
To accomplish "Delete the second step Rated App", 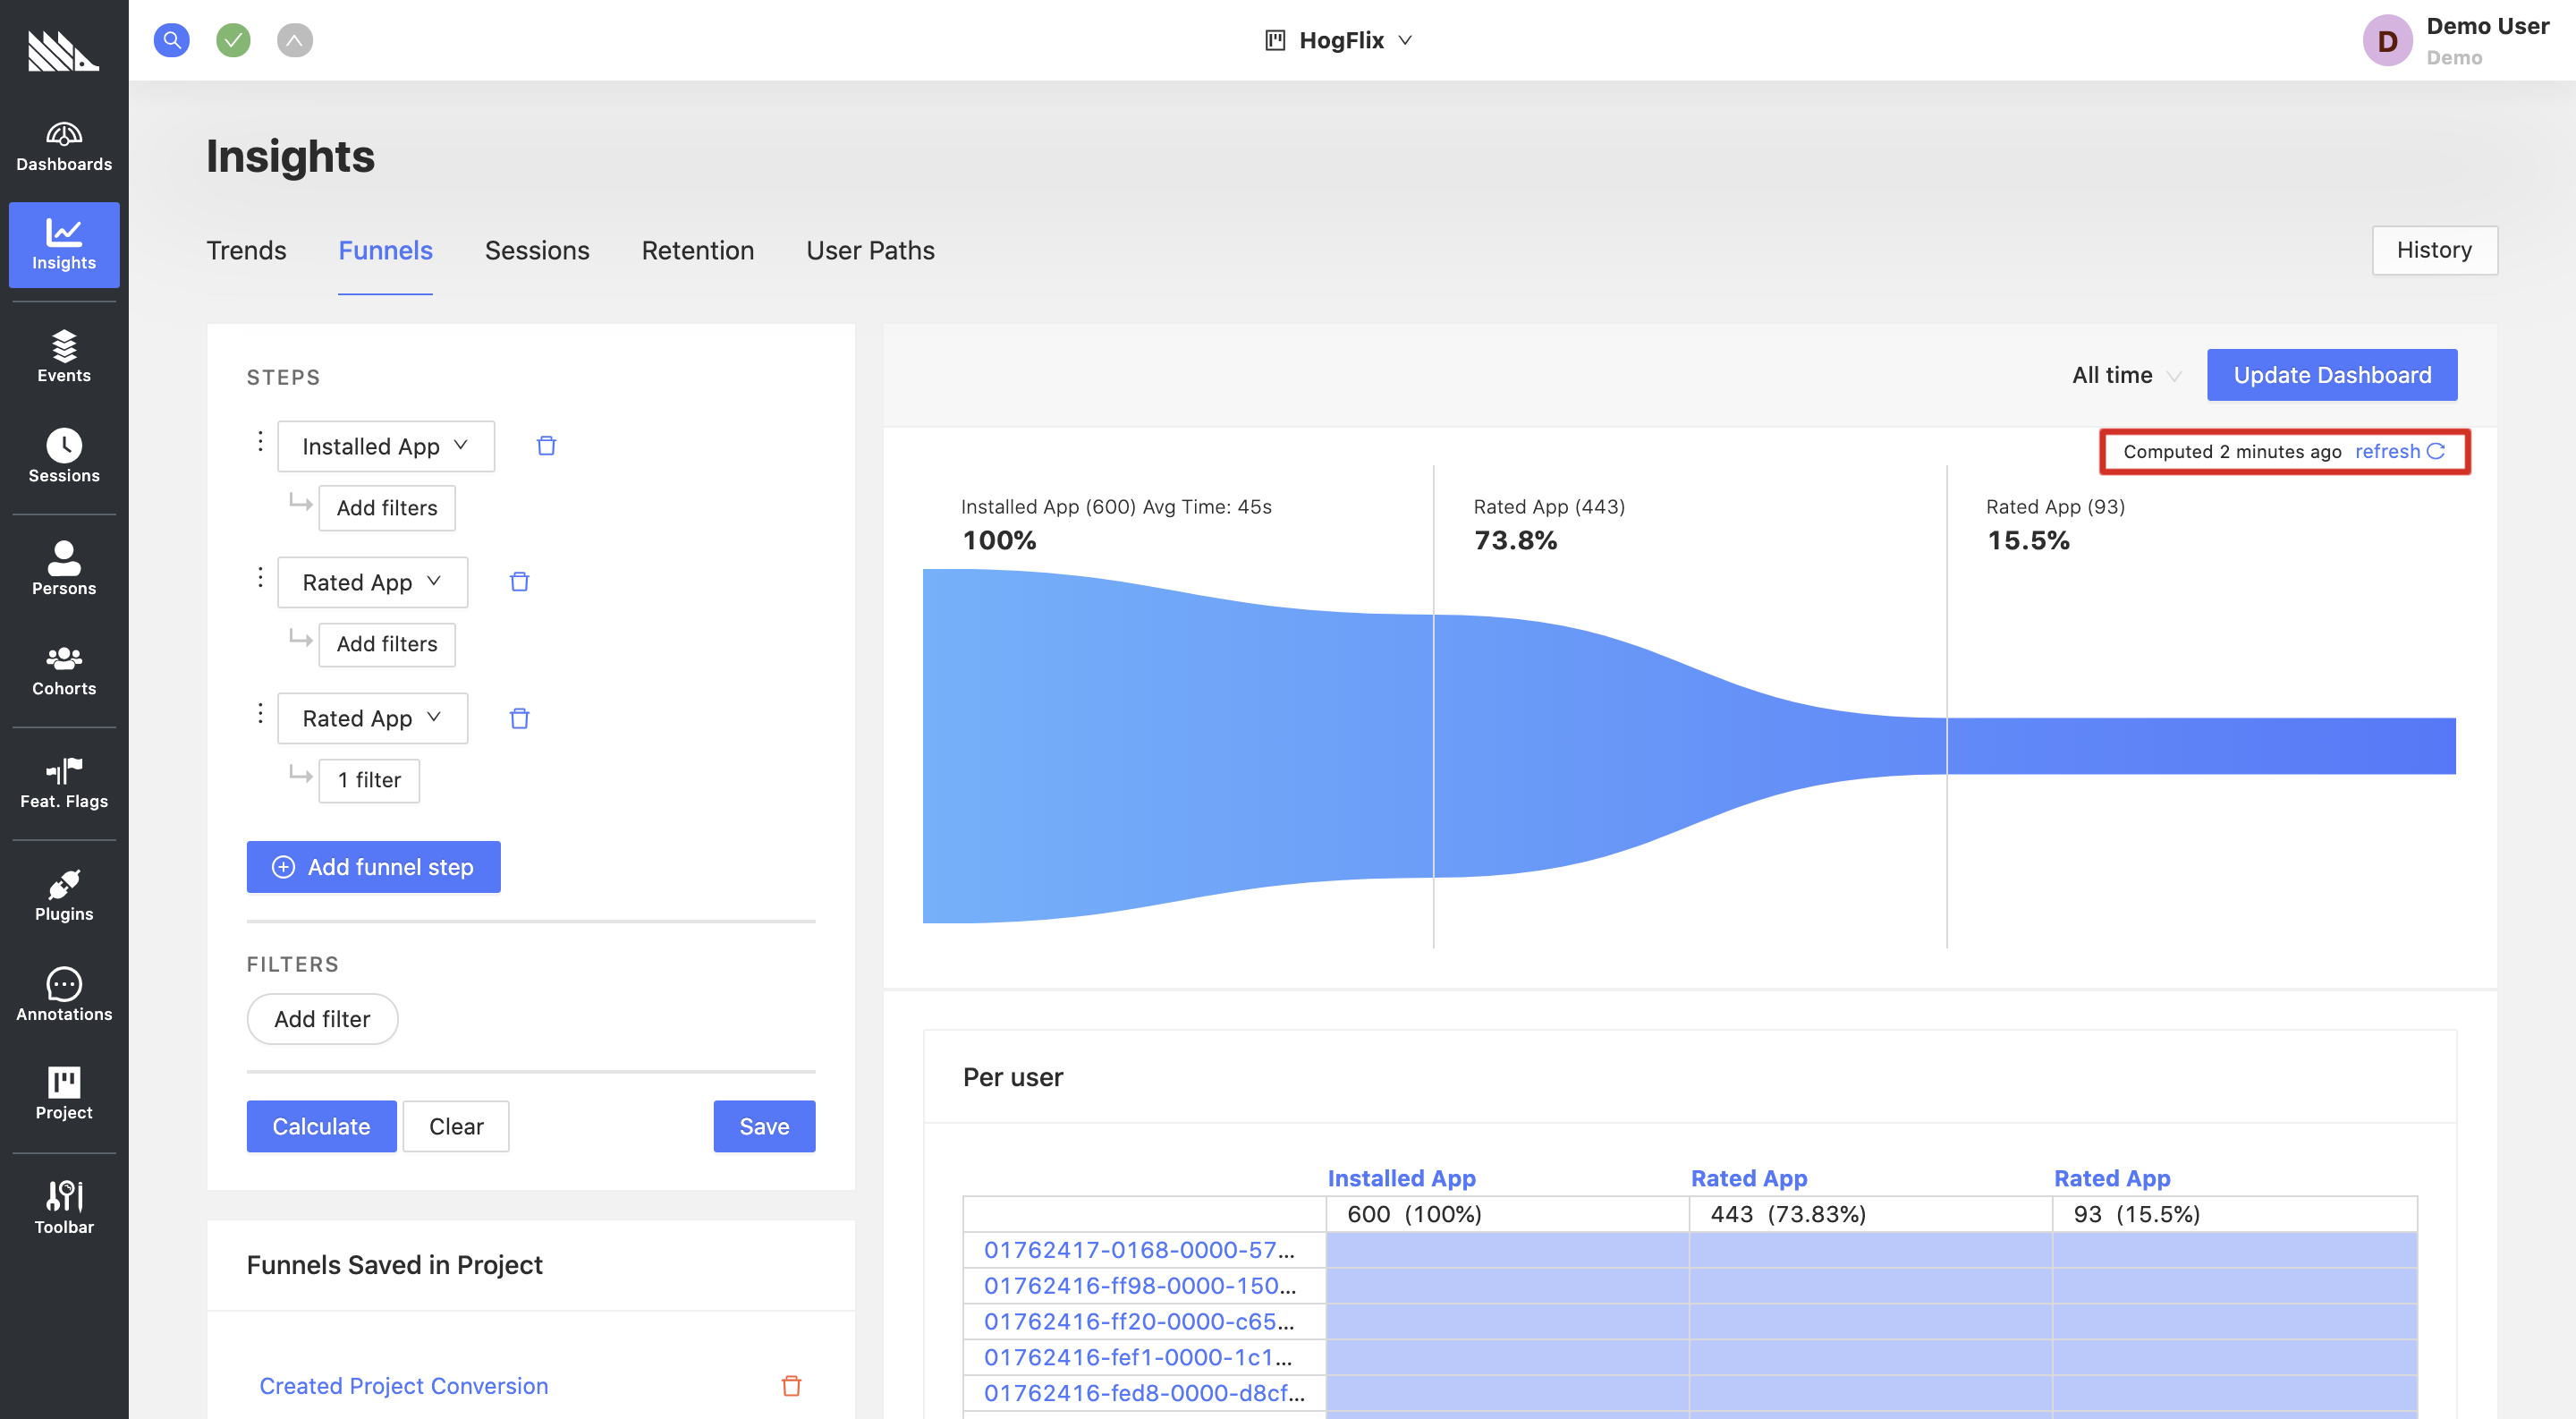I will pos(519,582).
